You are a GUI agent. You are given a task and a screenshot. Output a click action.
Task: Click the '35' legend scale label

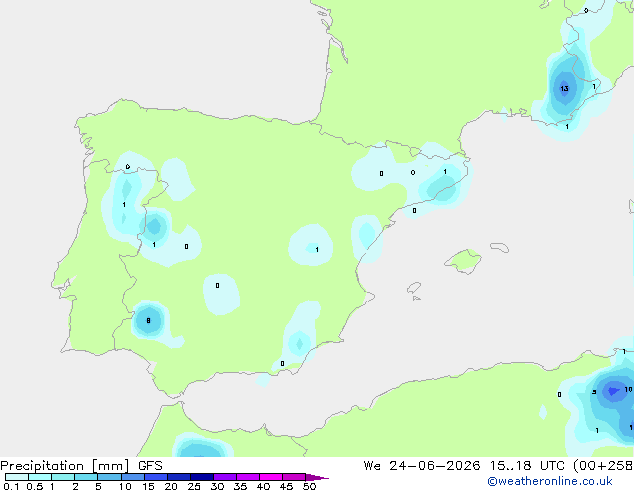coord(240,486)
